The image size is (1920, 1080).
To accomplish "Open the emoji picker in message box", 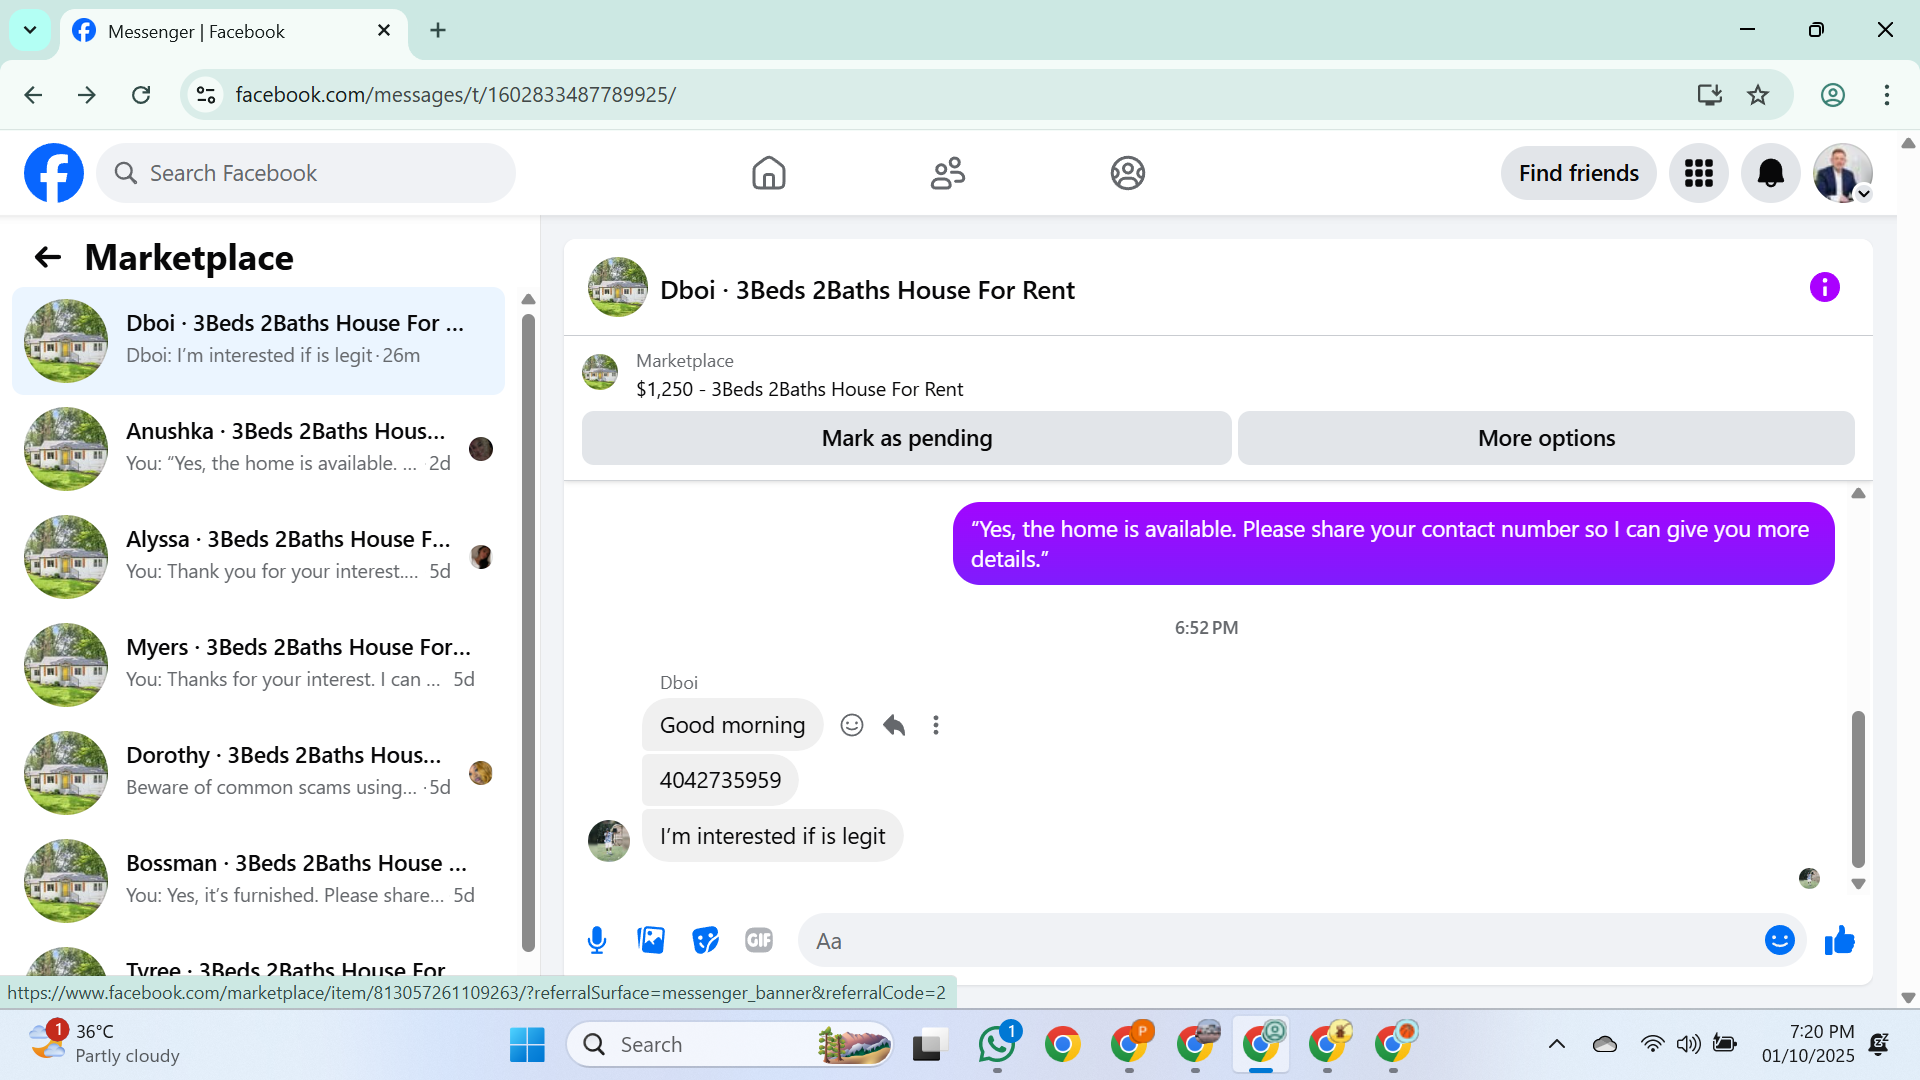I will point(1779,940).
